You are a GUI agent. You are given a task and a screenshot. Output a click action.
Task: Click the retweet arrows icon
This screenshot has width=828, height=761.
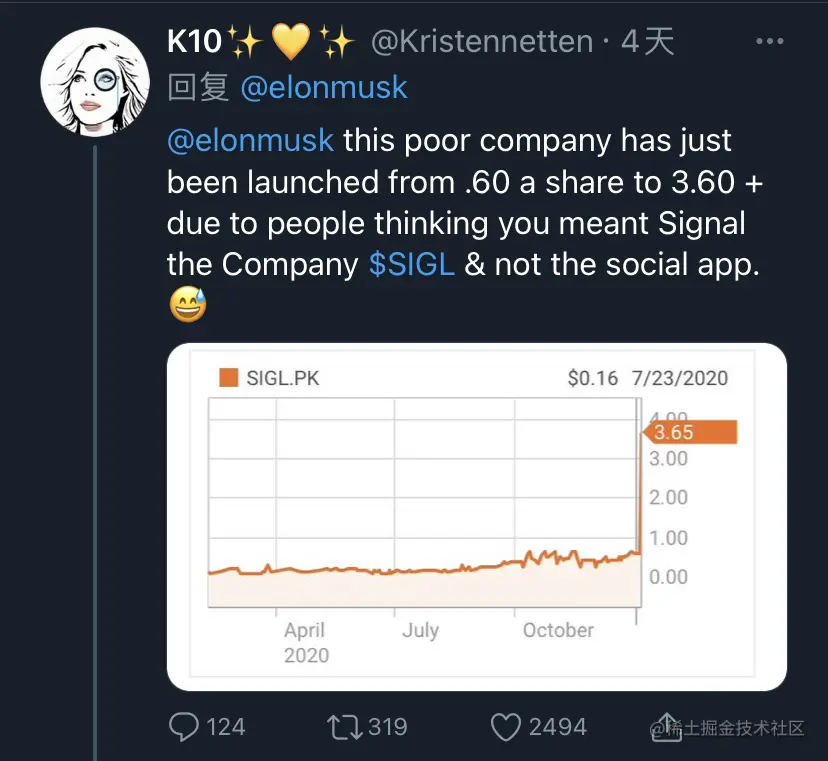click(x=344, y=726)
